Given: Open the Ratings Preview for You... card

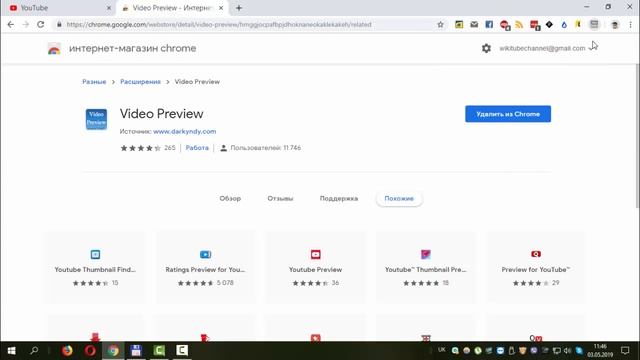Looking at the screenshot, I should point(205,267).
